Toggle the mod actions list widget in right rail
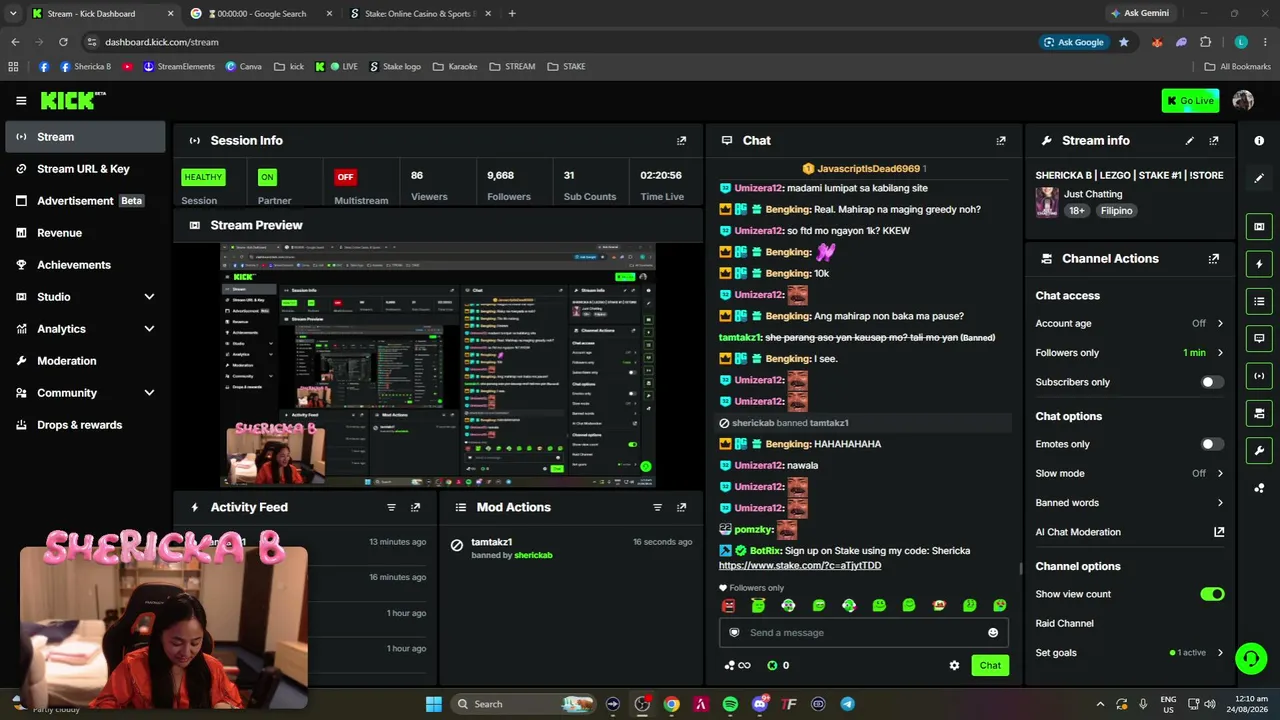Viewport: 1280px width, 720px height. 1259,301
